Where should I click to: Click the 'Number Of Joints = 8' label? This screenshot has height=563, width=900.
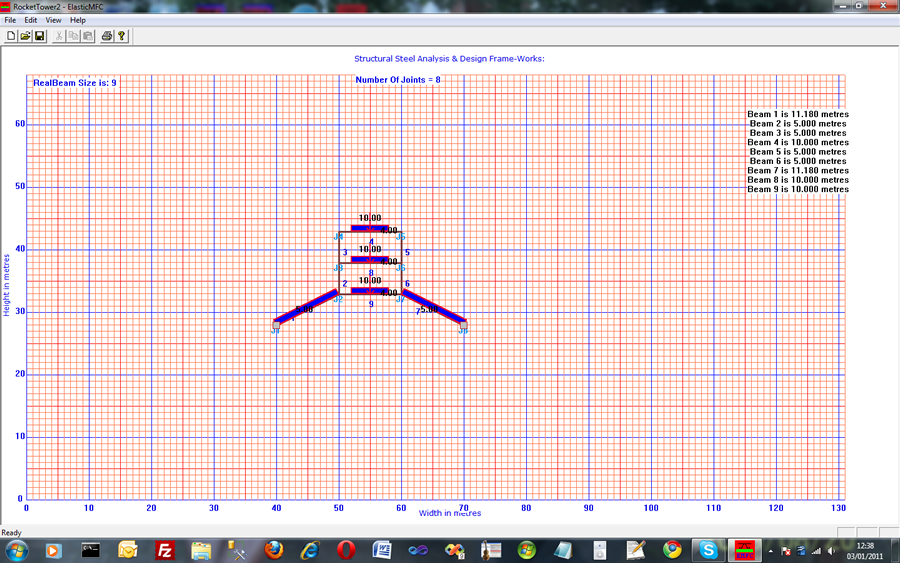pos(398,80)
